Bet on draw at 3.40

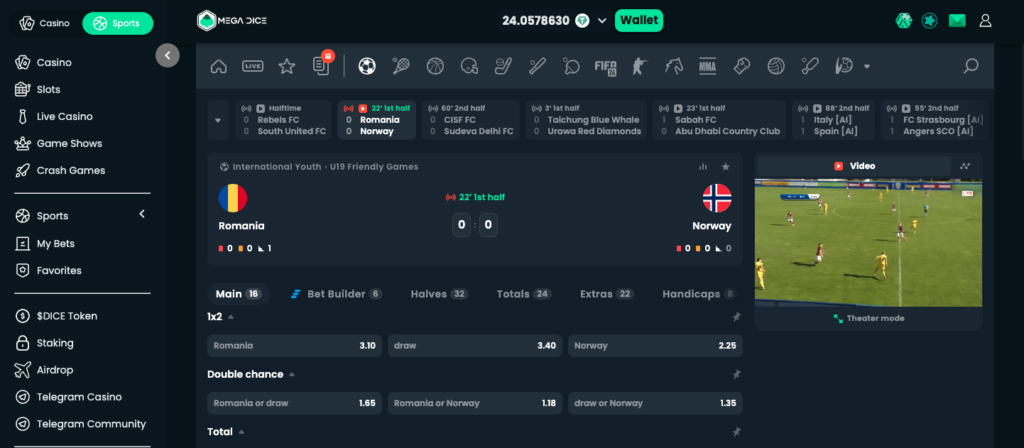(475, 345)
